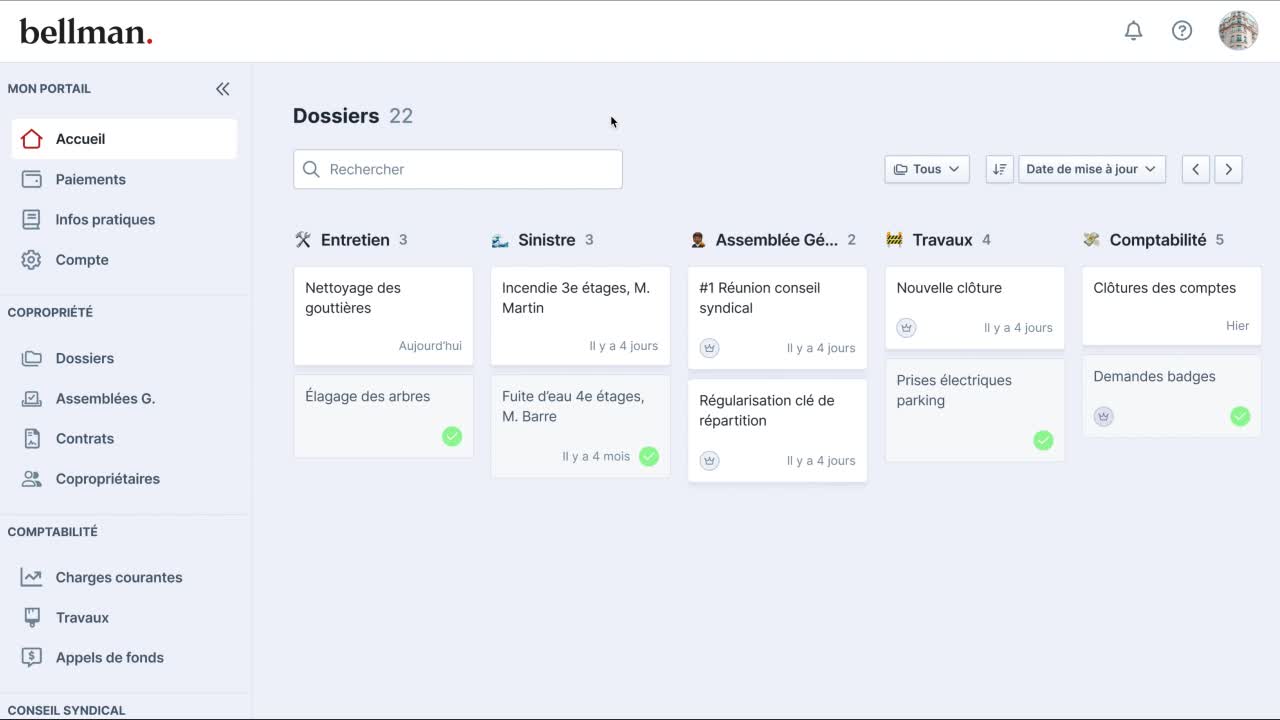Viewport: 1280px width, 720px height.
Task: Open Paiements in the sidebar
Action: coord(90,180)
